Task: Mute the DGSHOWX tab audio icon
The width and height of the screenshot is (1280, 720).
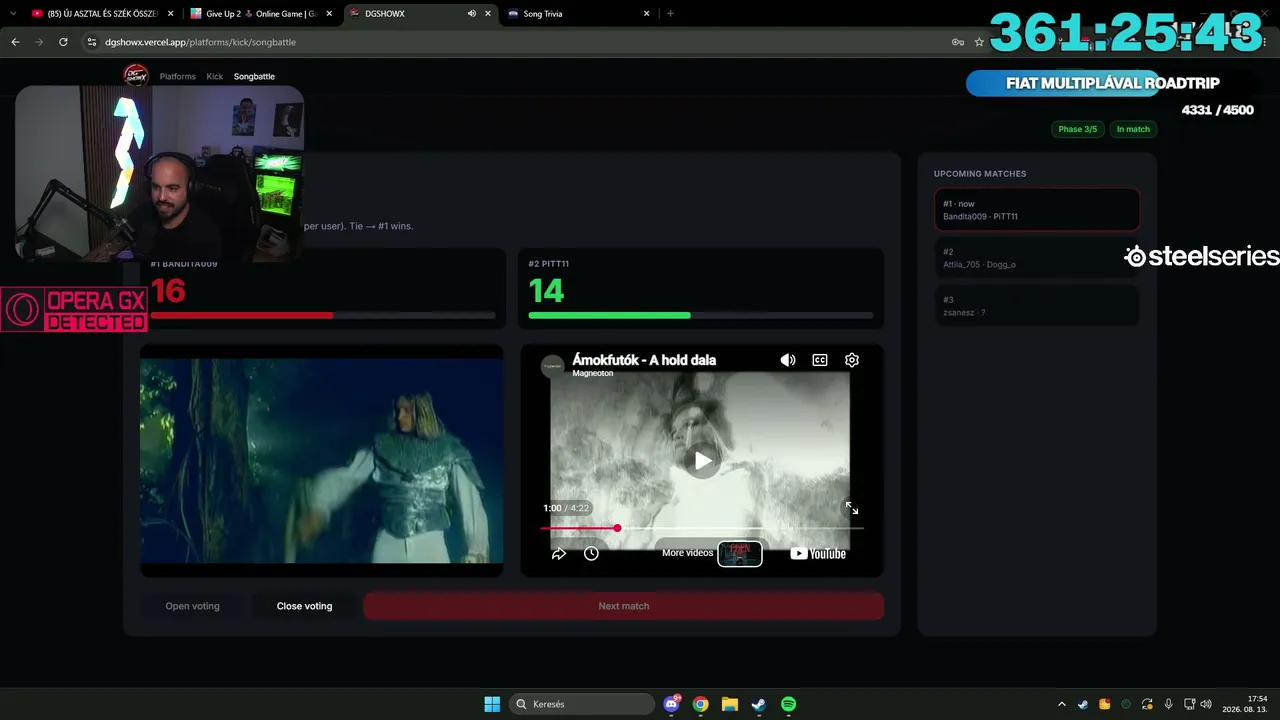Action: [x=471, y=14]
